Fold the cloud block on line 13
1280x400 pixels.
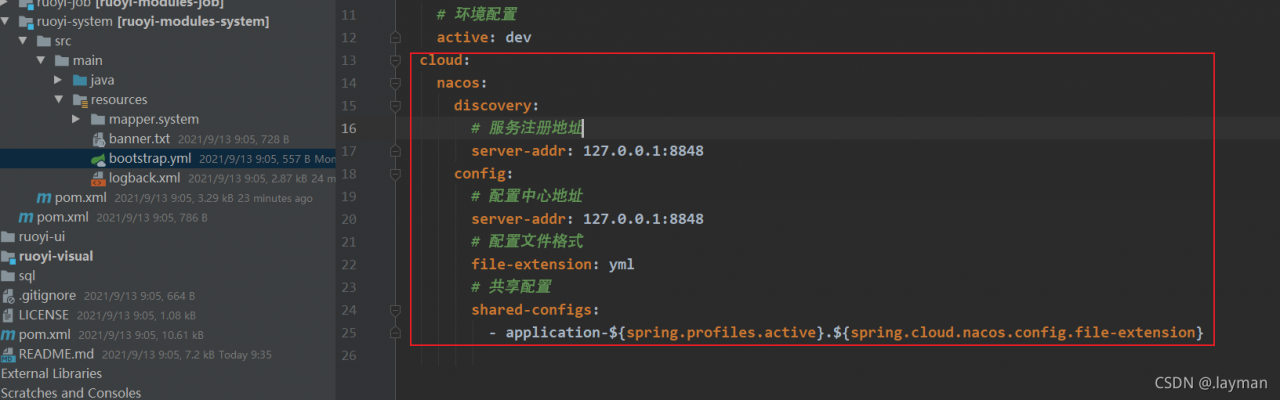point(396,61)
